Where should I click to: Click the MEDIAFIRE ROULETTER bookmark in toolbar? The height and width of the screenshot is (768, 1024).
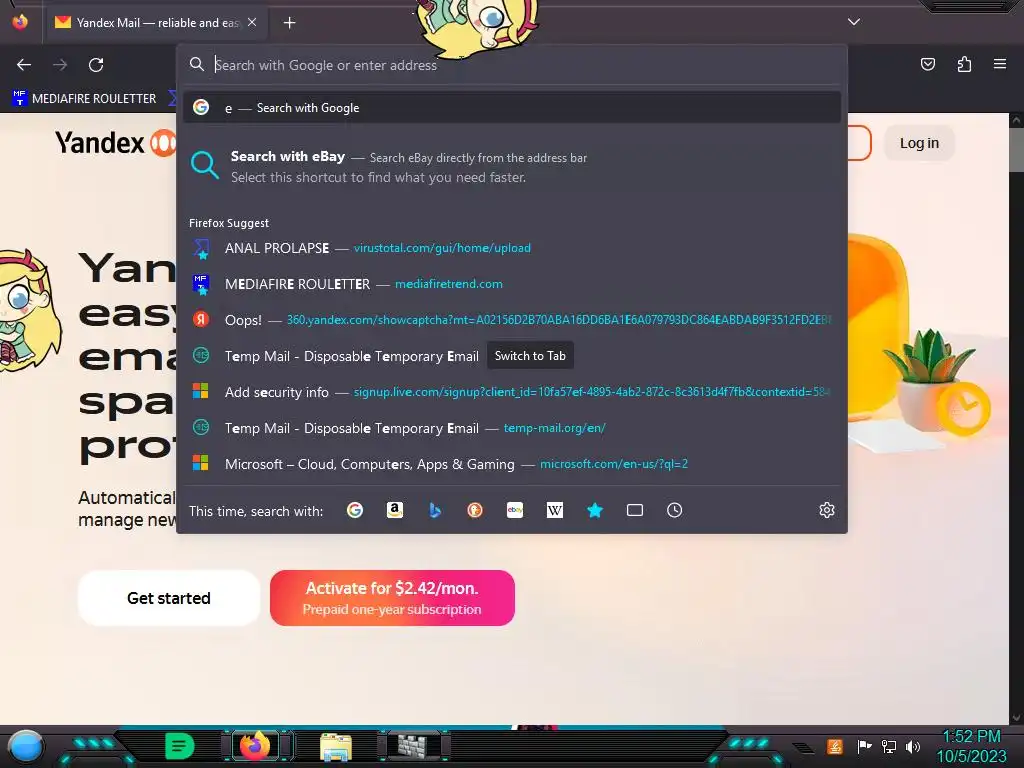pyautogui.click(x=84, y=99)
